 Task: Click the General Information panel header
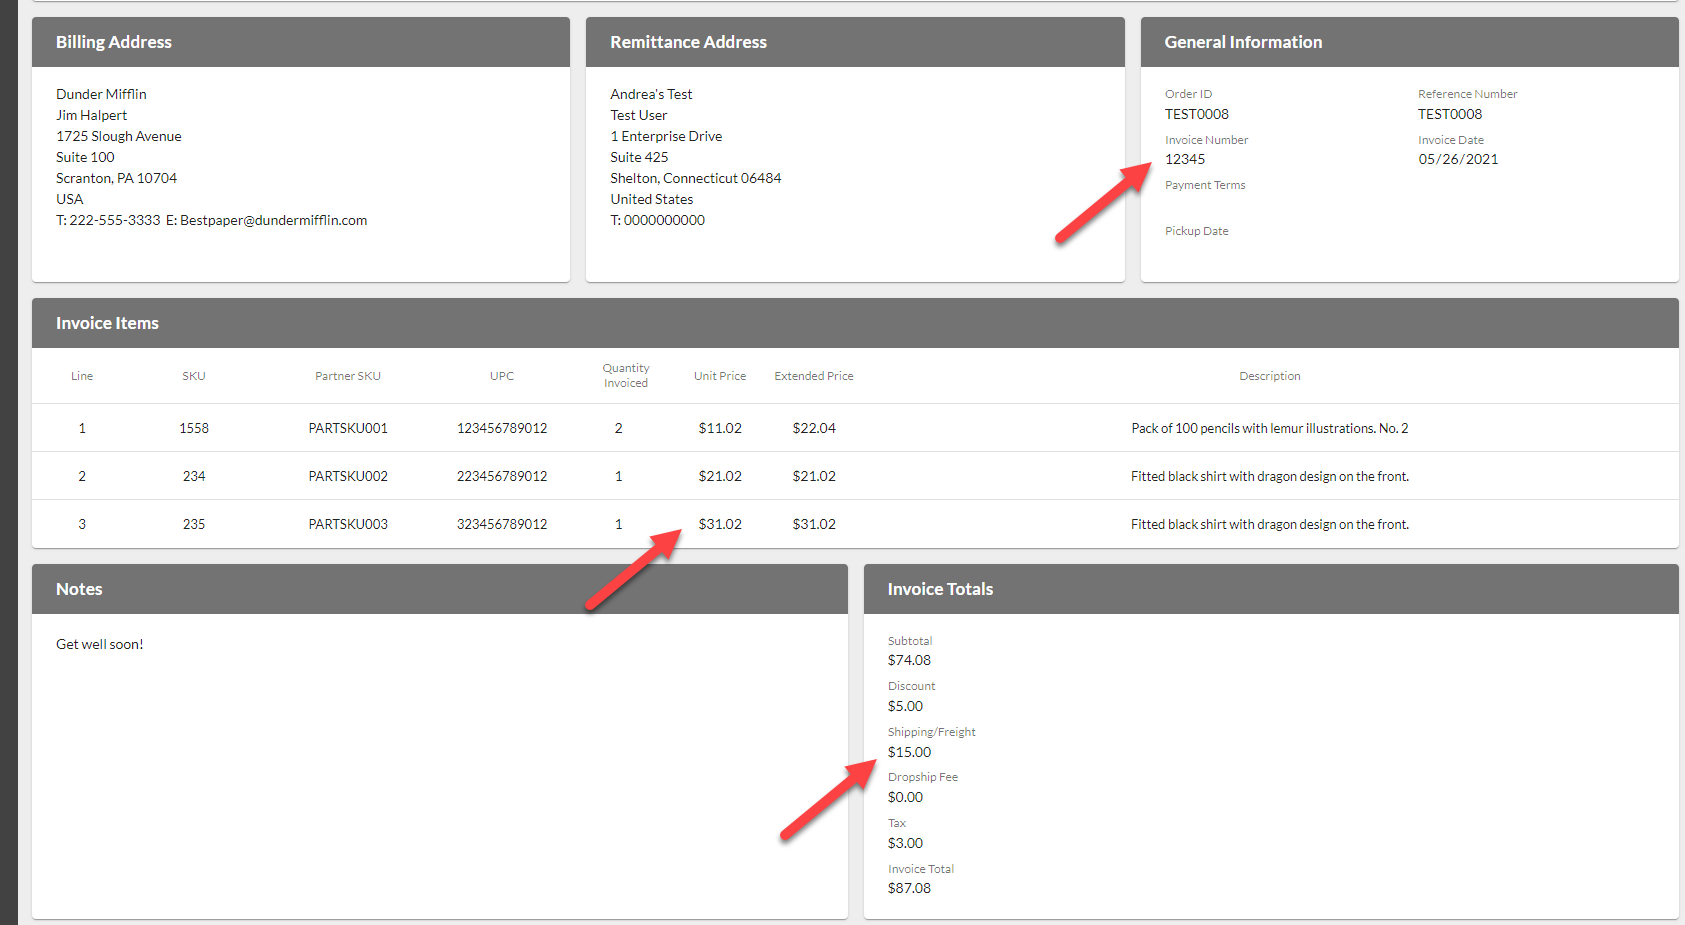coord(1242,42)
